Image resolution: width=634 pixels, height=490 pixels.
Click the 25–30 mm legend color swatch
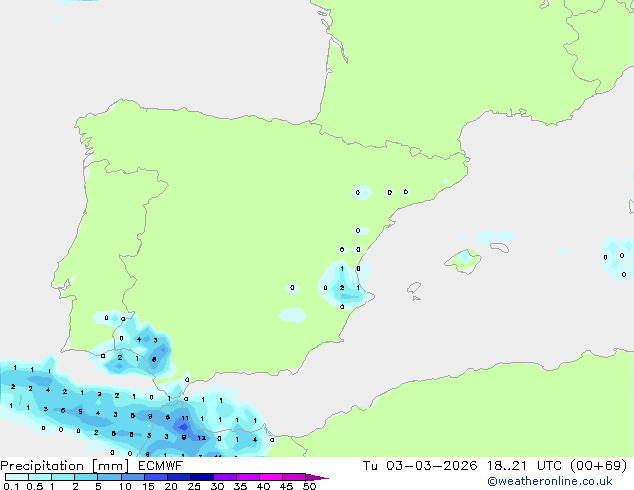tap(201, 477)
